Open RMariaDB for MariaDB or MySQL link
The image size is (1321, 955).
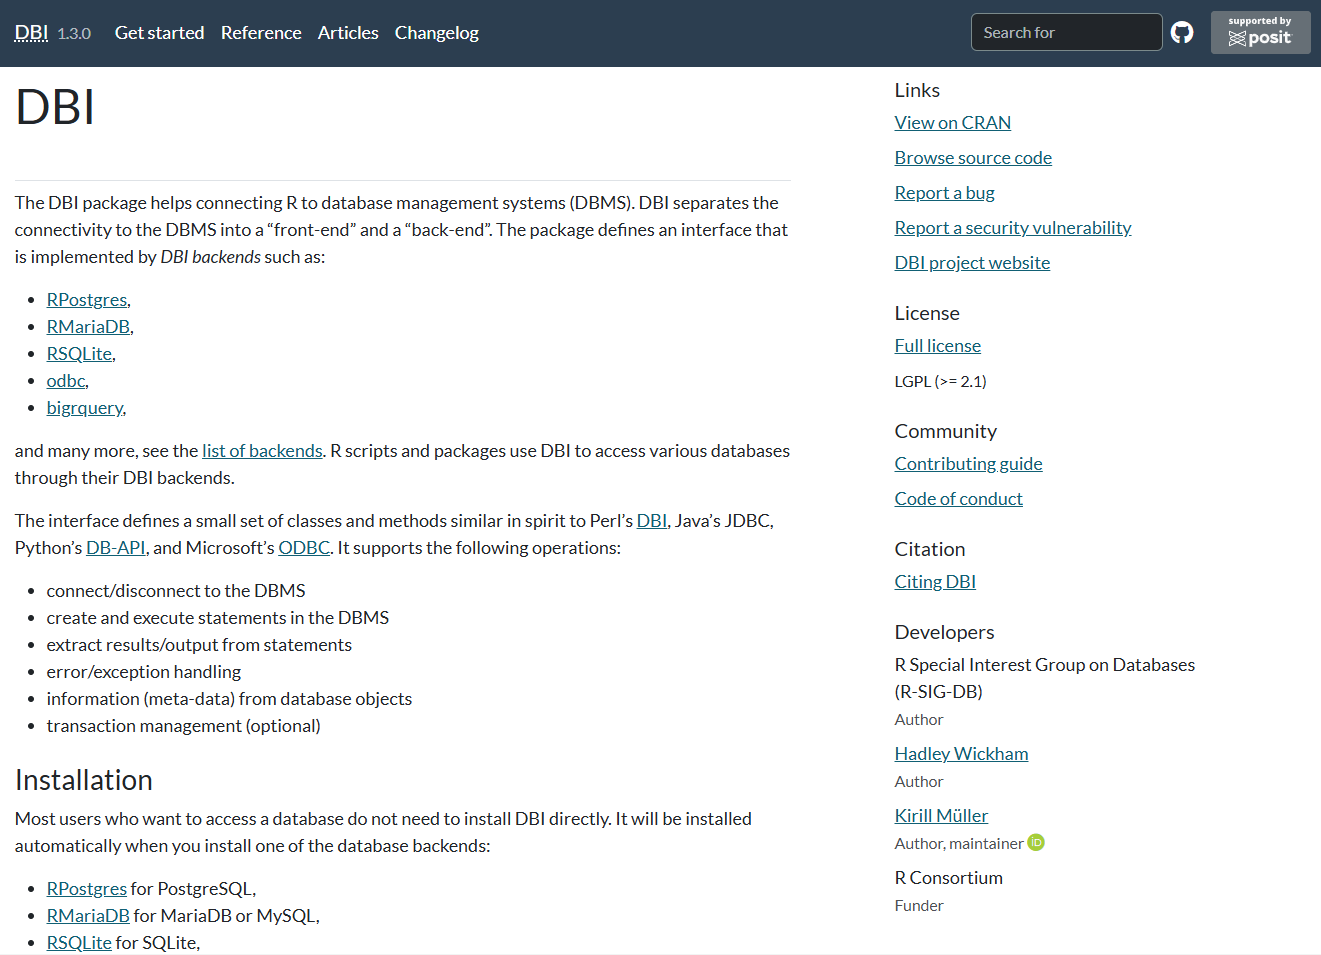pos(88,916)
